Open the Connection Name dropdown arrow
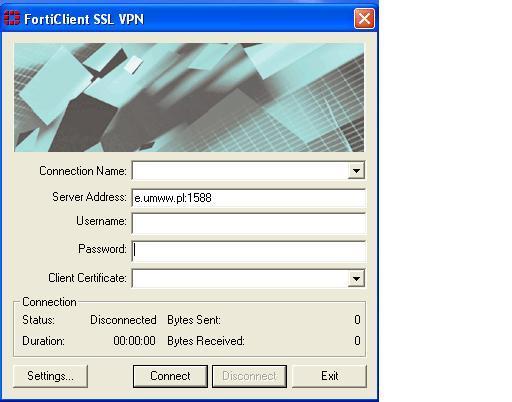The image size is (512, 402). coord(356,171)
